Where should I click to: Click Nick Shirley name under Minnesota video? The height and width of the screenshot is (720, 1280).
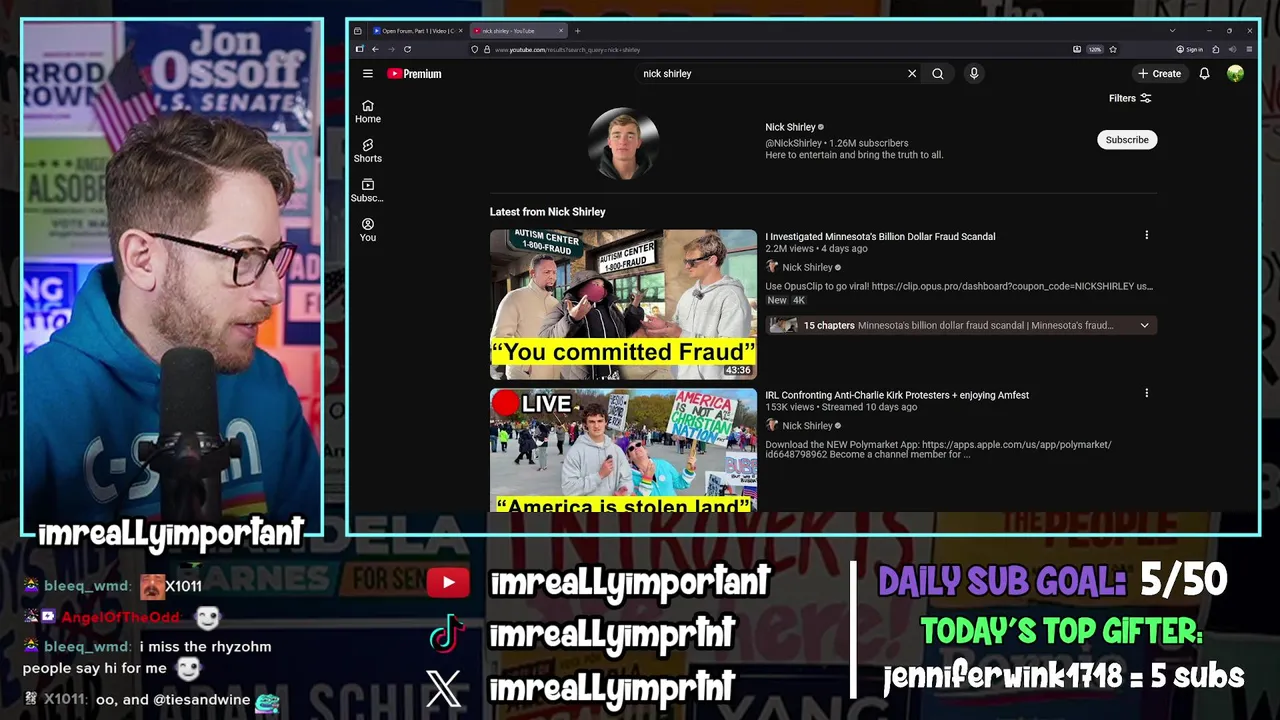coord(807,267)
